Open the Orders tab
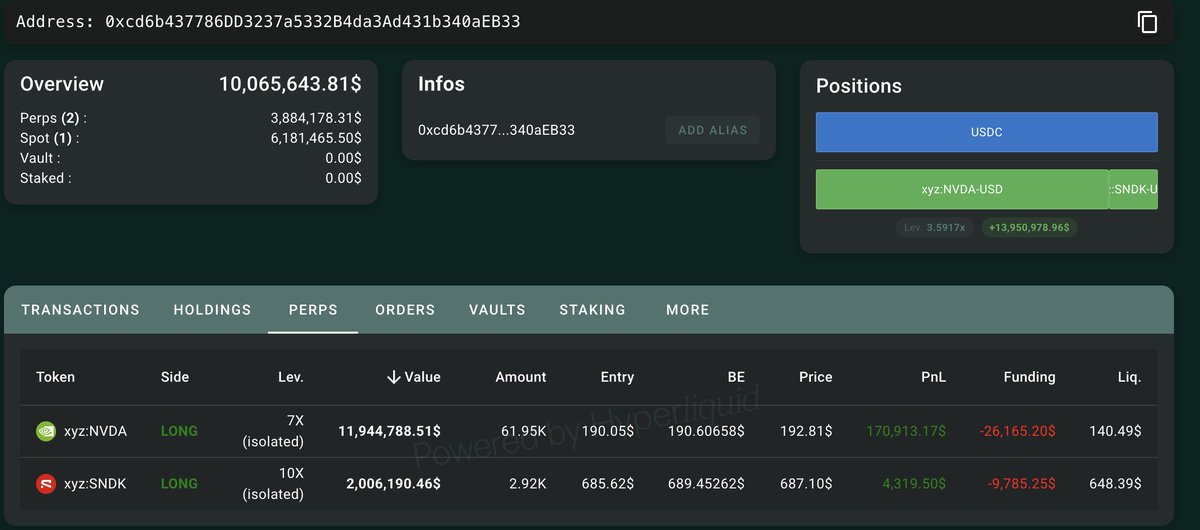The height and width of the screenshot is (530, 1200). [405, 310]
